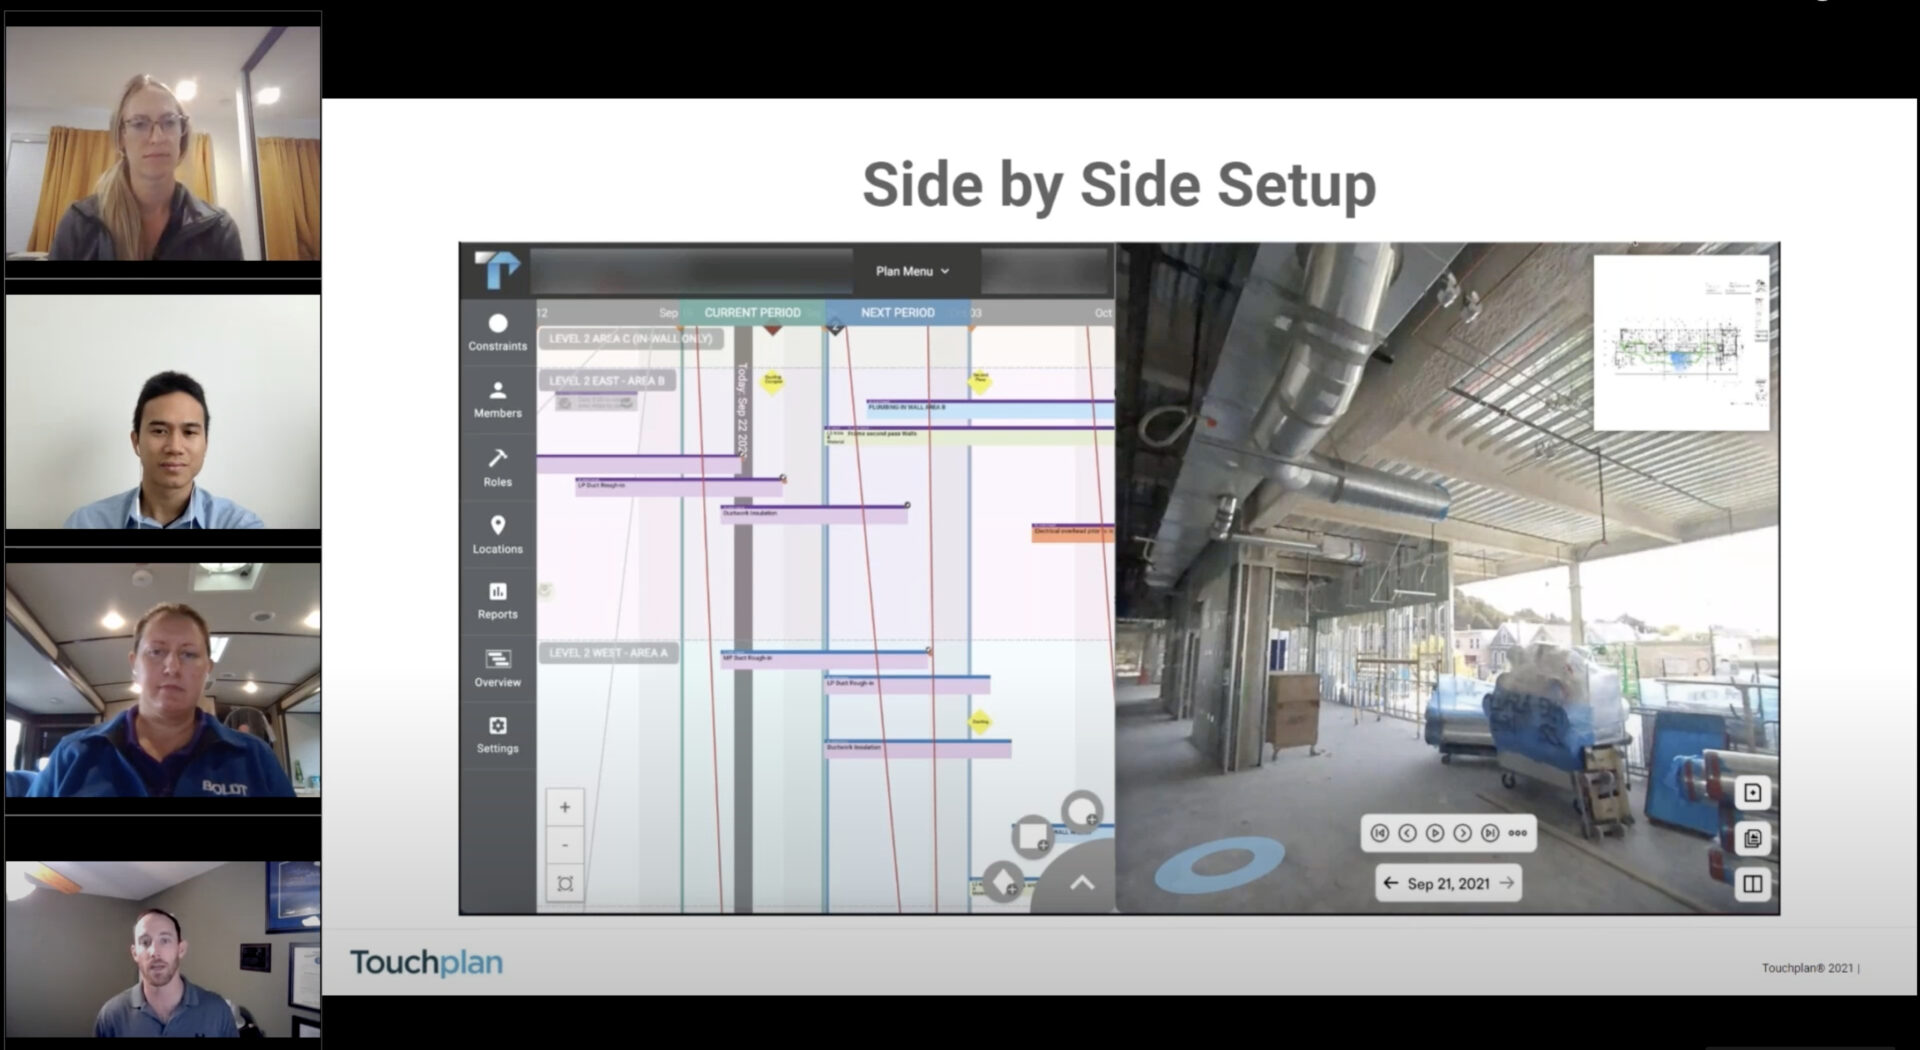The width and height of the screenshot is (1920, 1050).
Task: Click the field note marker icon button
Action: click(x=1752, y=793)
